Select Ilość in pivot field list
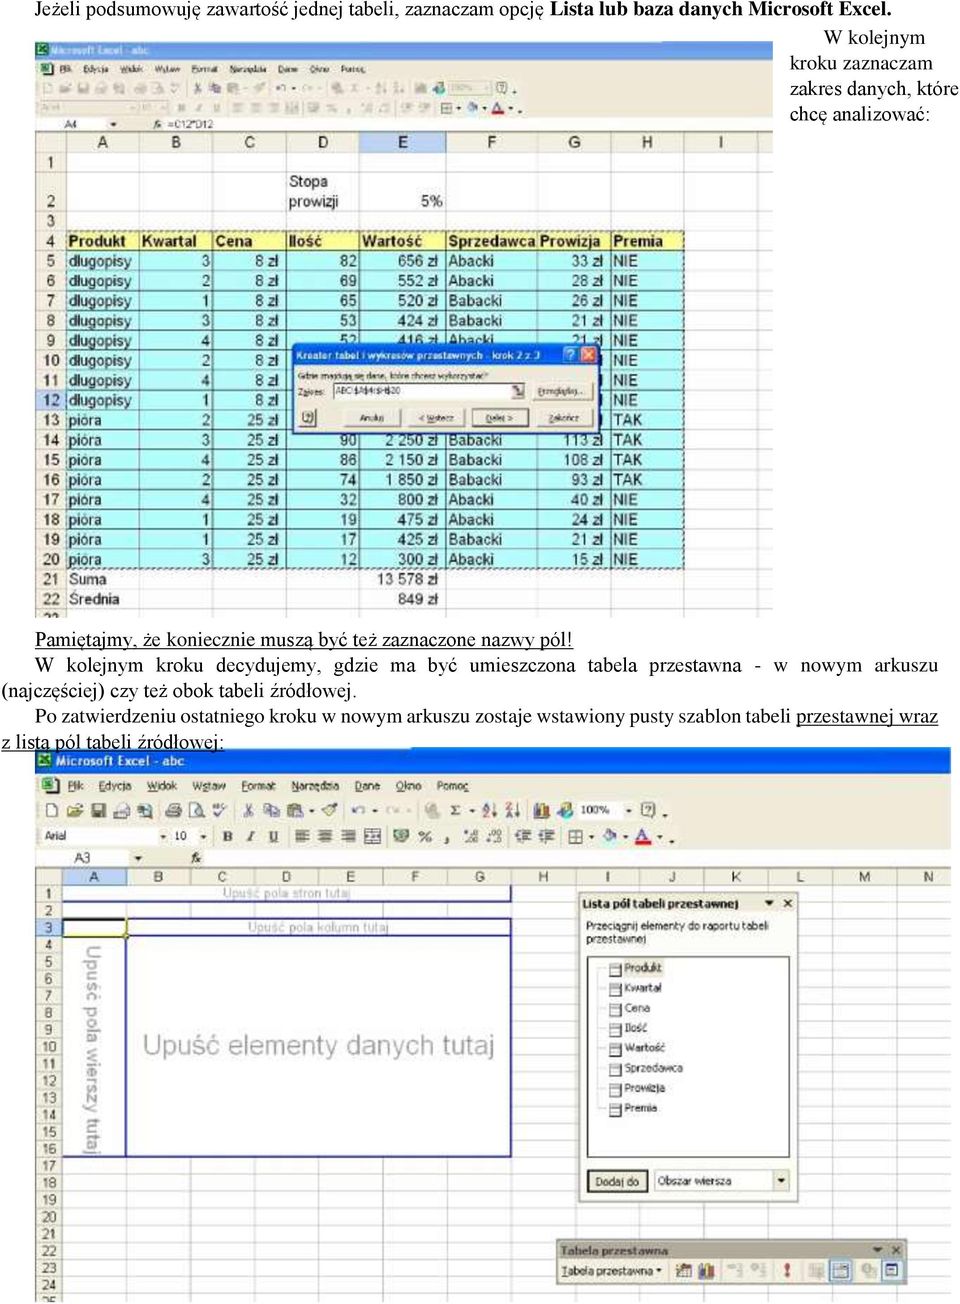The image size is (960, 1304). 635,1028
